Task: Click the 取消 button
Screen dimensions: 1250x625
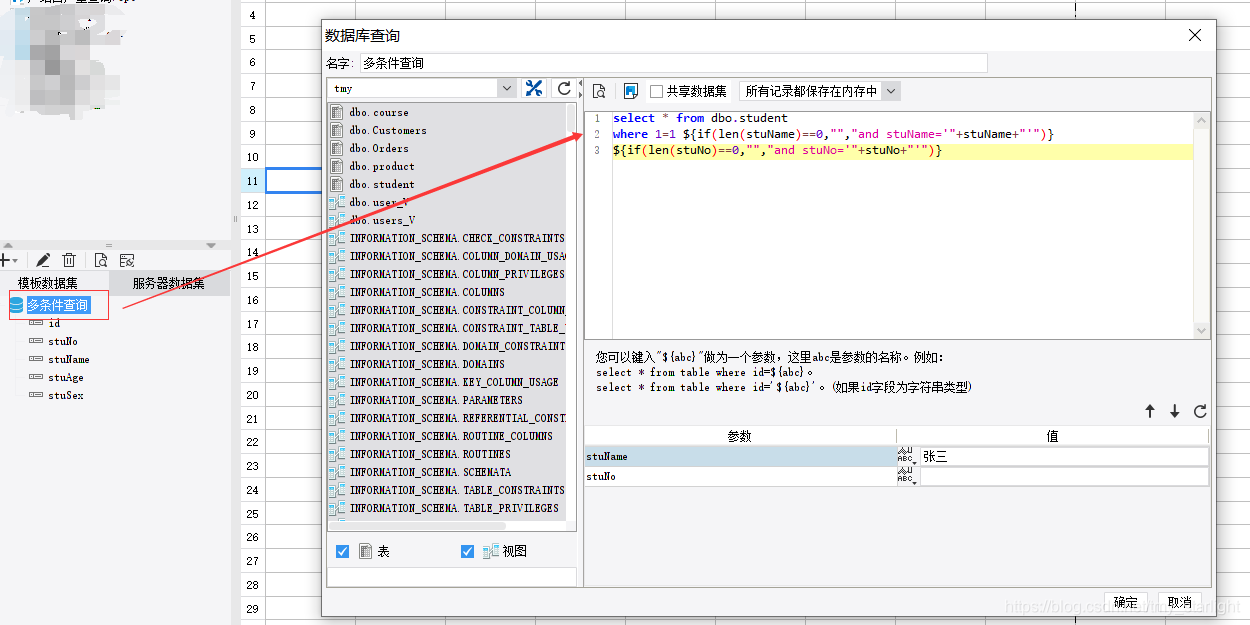Action: pos(1180,602)
